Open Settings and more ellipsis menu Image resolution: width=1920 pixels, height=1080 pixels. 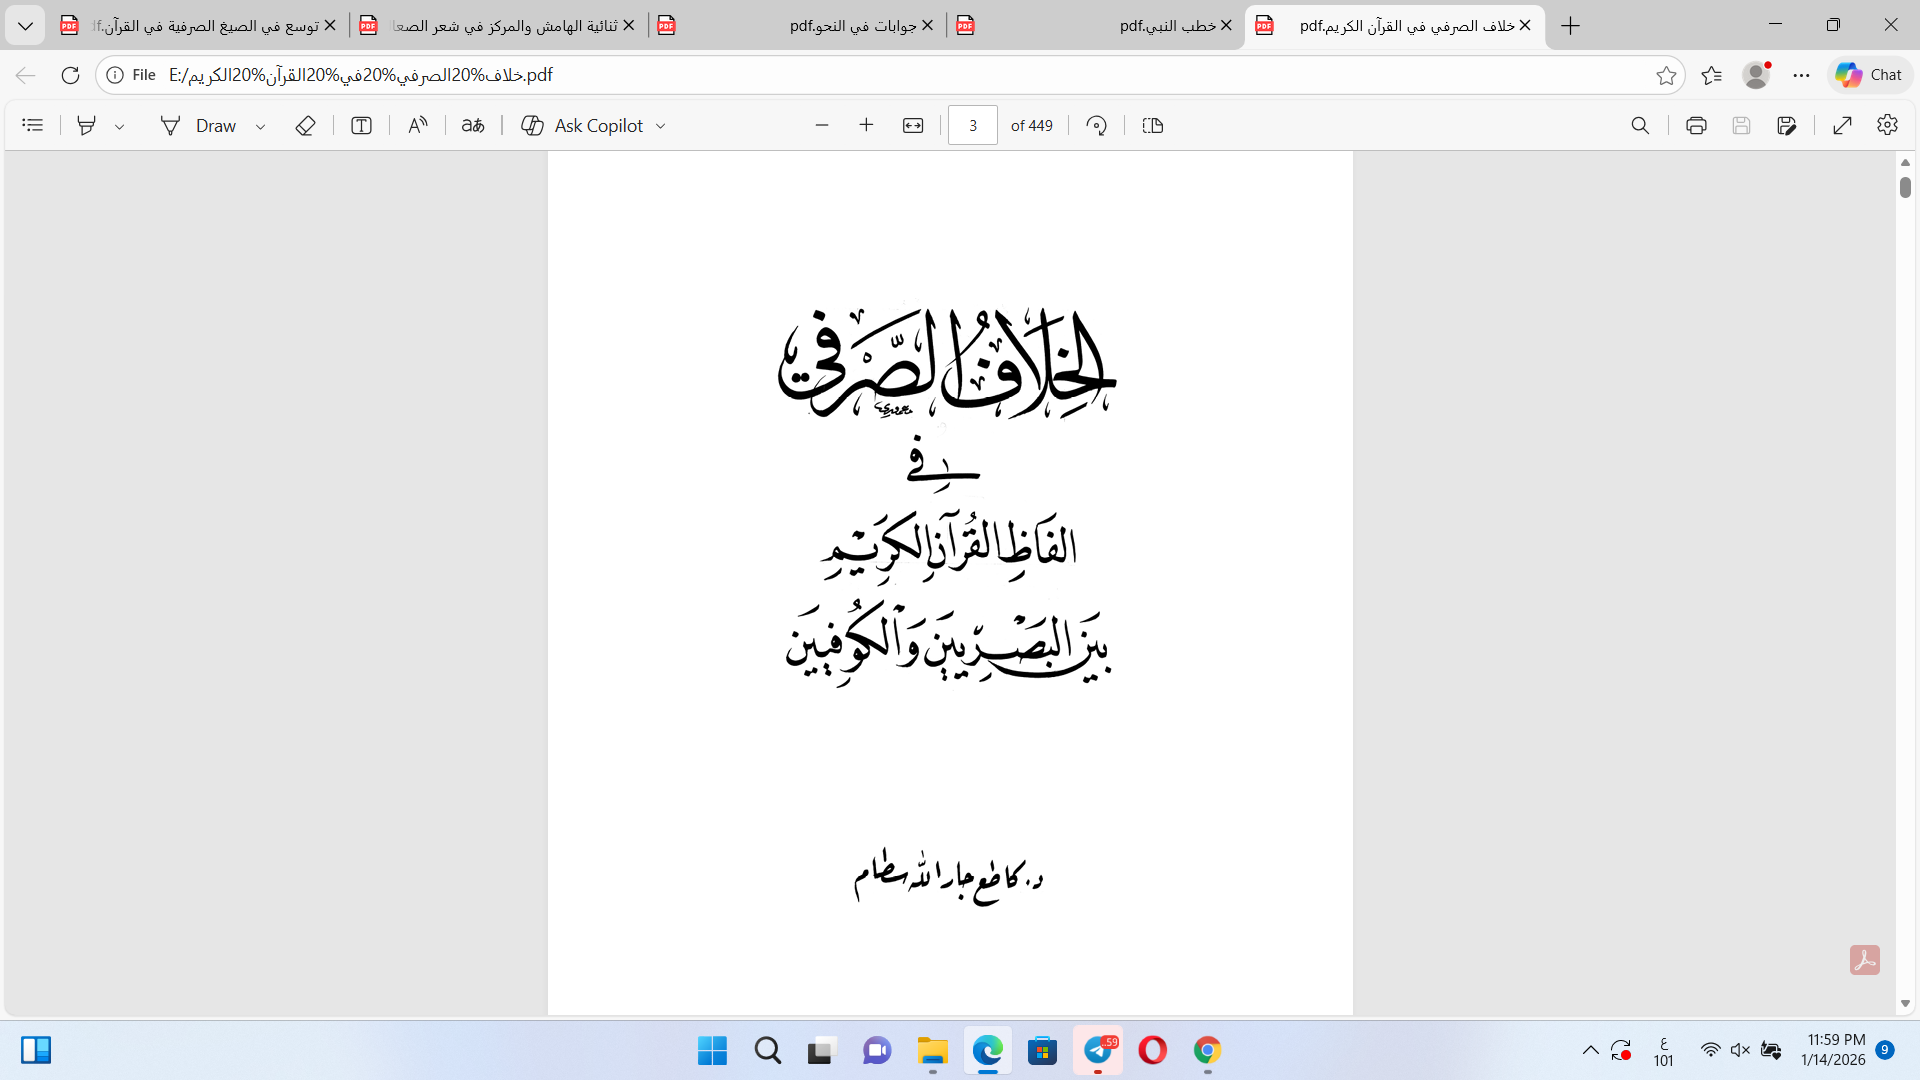click(1801, 75)
